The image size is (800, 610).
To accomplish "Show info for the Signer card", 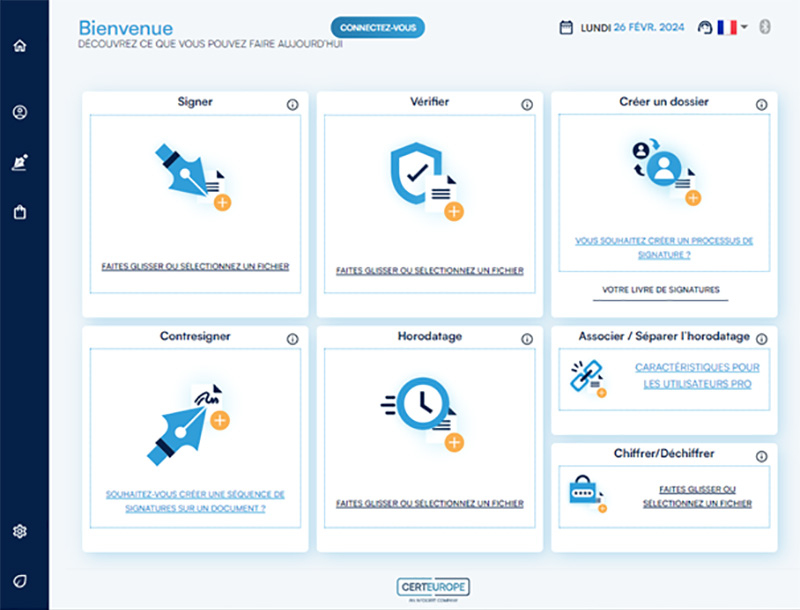I will pyautogui.click(x=292, y=104).
